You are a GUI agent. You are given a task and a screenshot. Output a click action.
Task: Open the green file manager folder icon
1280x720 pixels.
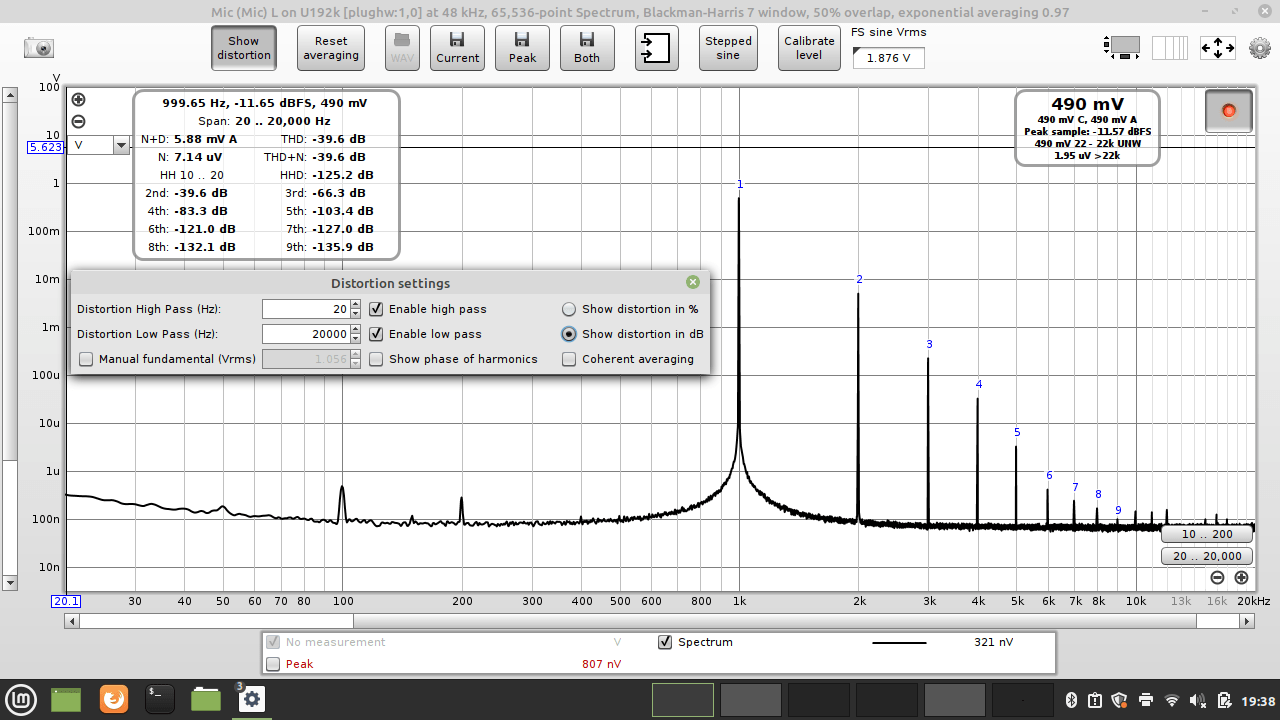206,699
